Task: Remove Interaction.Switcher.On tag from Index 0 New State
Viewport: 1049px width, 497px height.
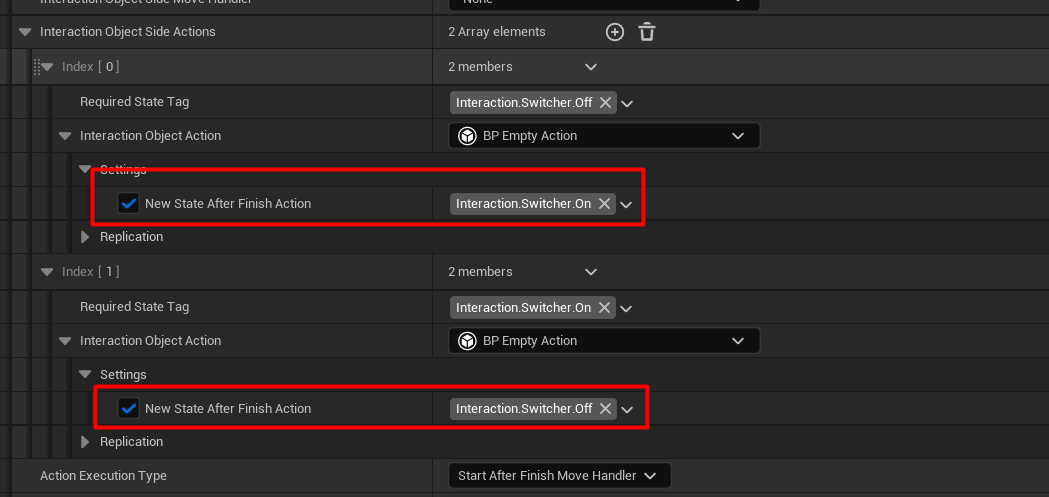Action: pyautogui.click(x=605, y=204)
